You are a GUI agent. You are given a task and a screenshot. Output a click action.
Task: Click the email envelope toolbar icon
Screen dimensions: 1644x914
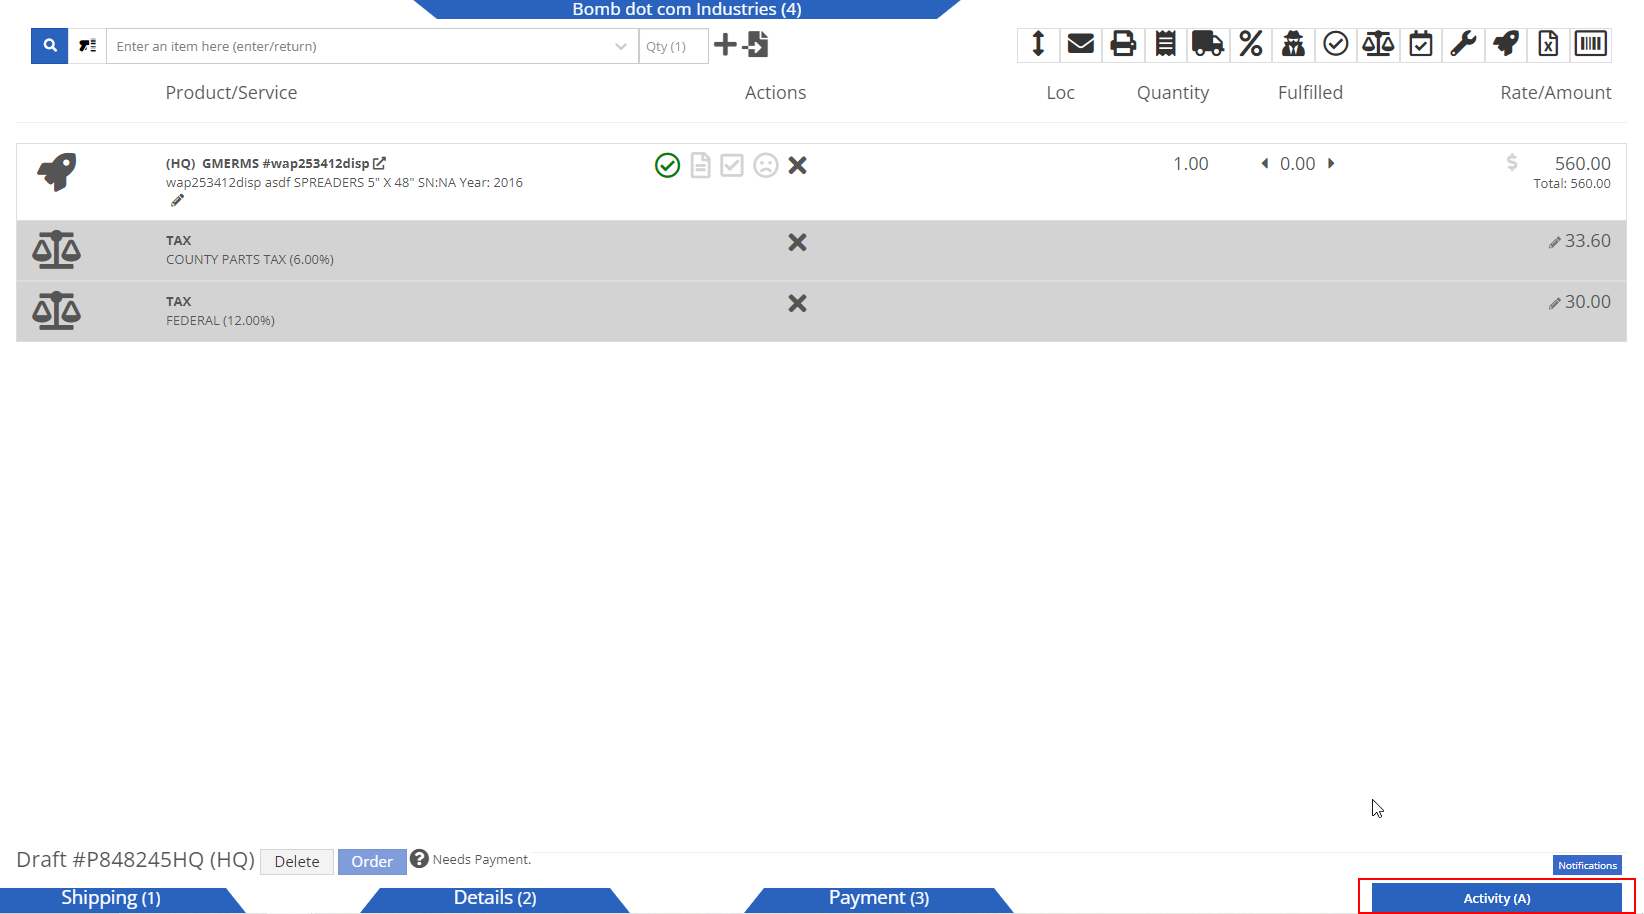pyautogui.click(x=1081, y=44)
